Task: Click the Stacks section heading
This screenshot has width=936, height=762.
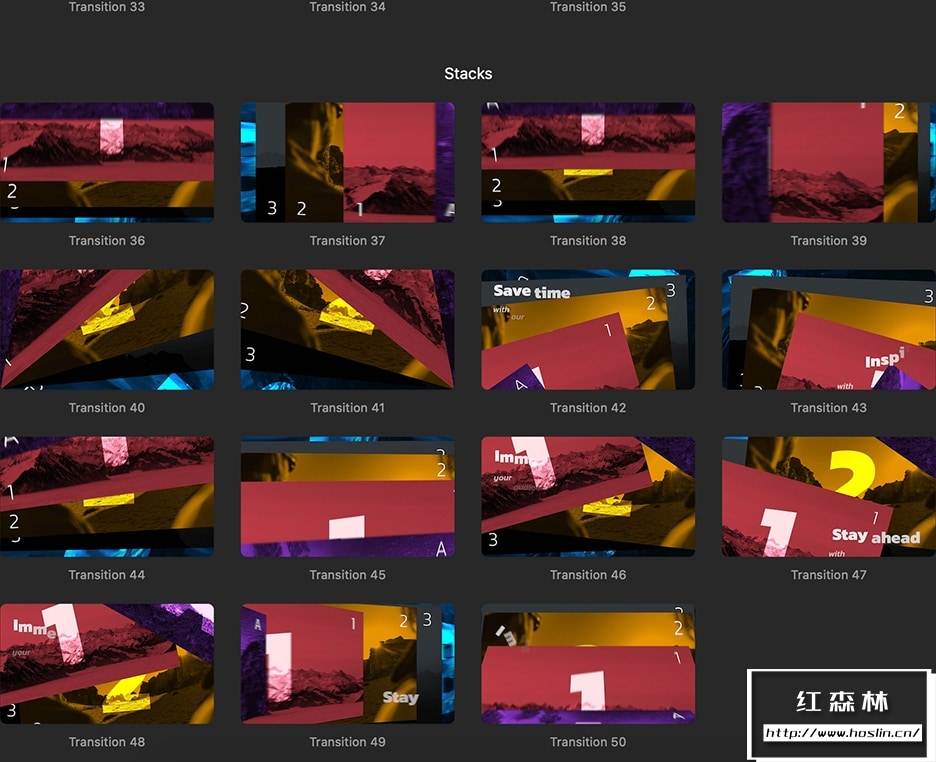Action: click(x=468, y=73)
